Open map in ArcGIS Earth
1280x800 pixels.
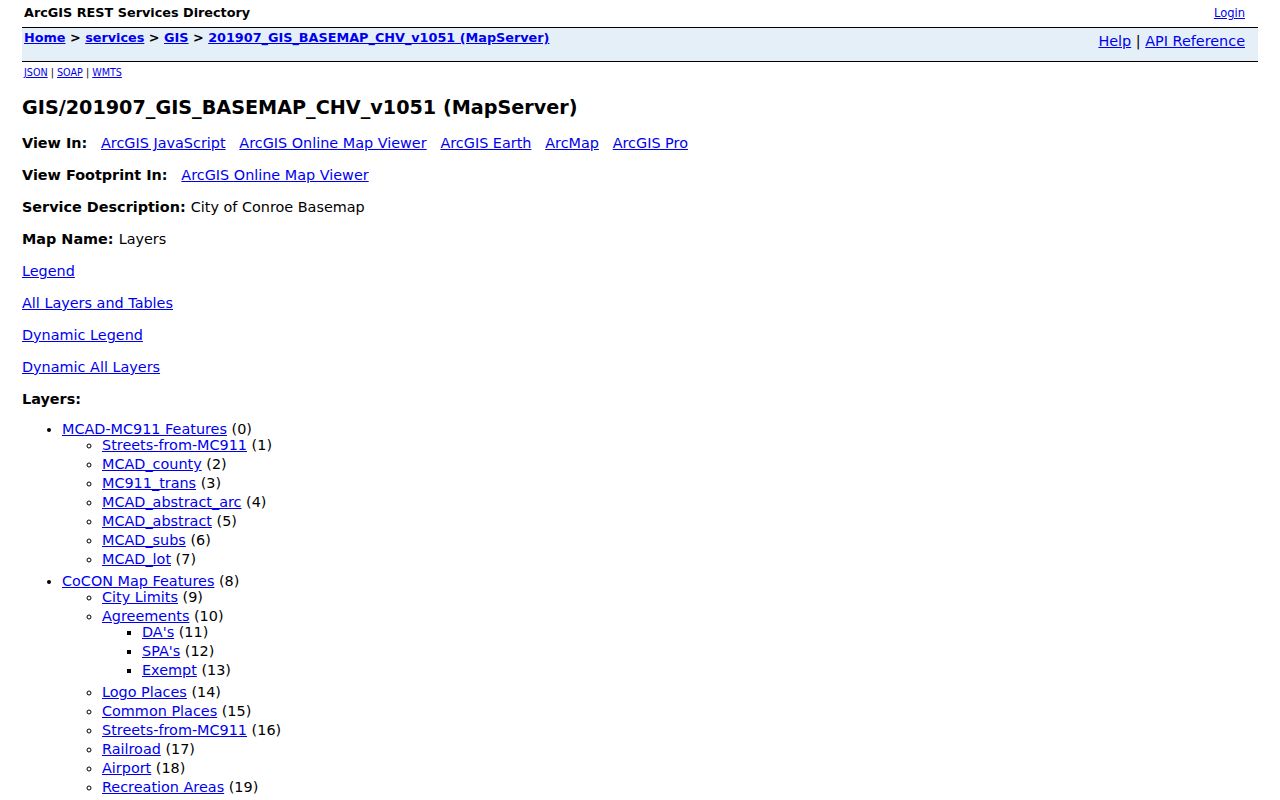pos(486,143)
